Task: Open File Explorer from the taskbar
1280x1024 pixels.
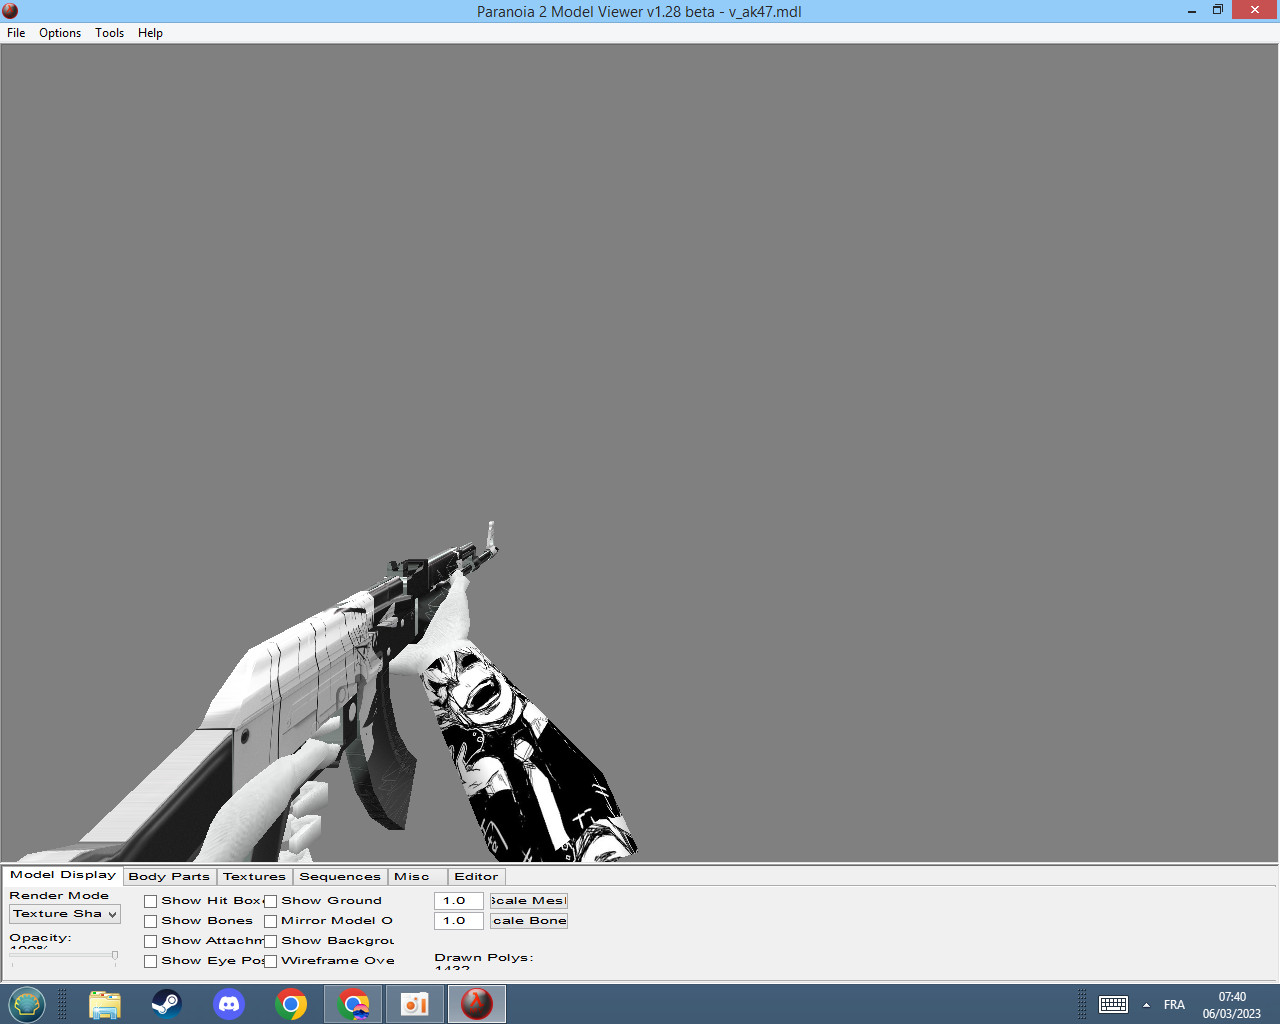Action: point(105,1003)
